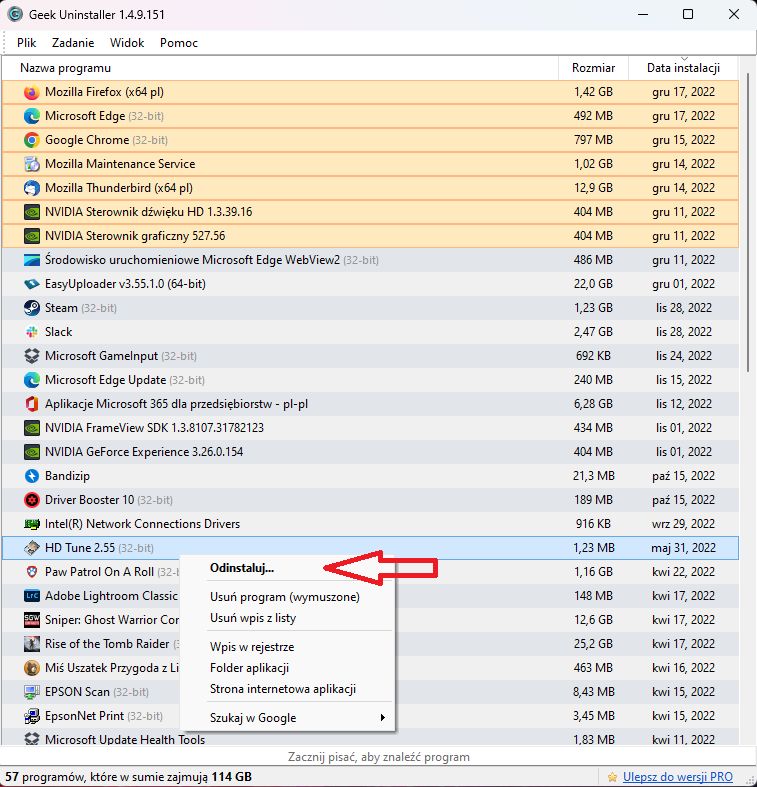This screenshot has width=757, height=787.
Task: Click the Intel Network Connections Drivers icon
Action: tap(32, 524)
